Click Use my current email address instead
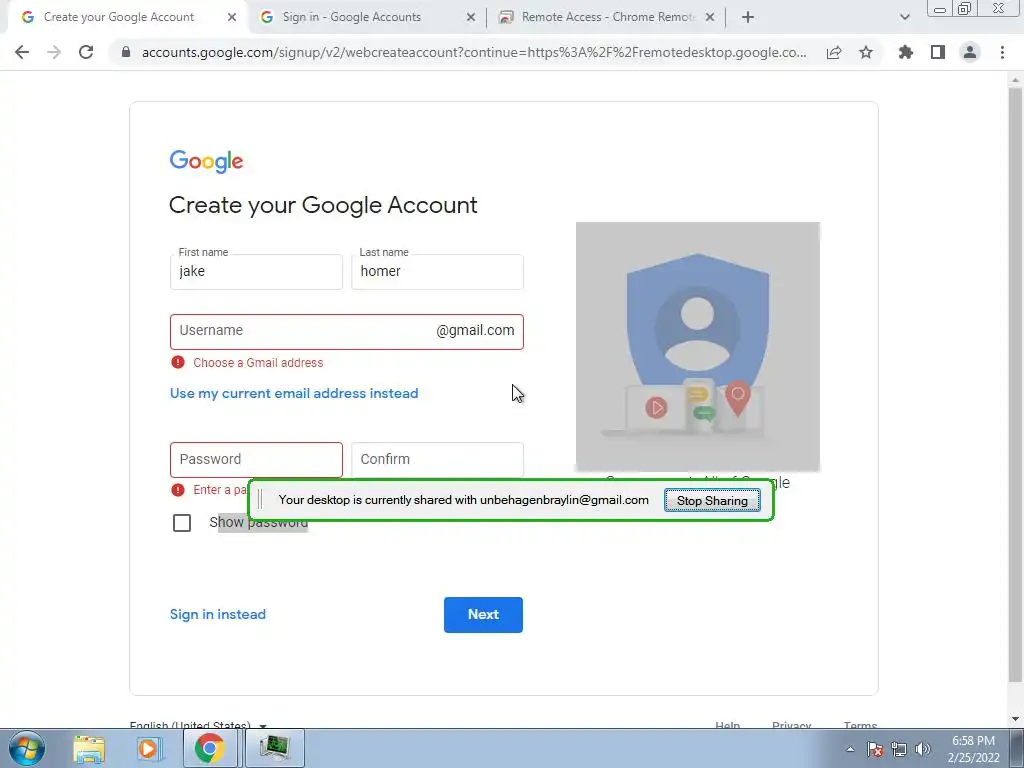 coord(294,393)
